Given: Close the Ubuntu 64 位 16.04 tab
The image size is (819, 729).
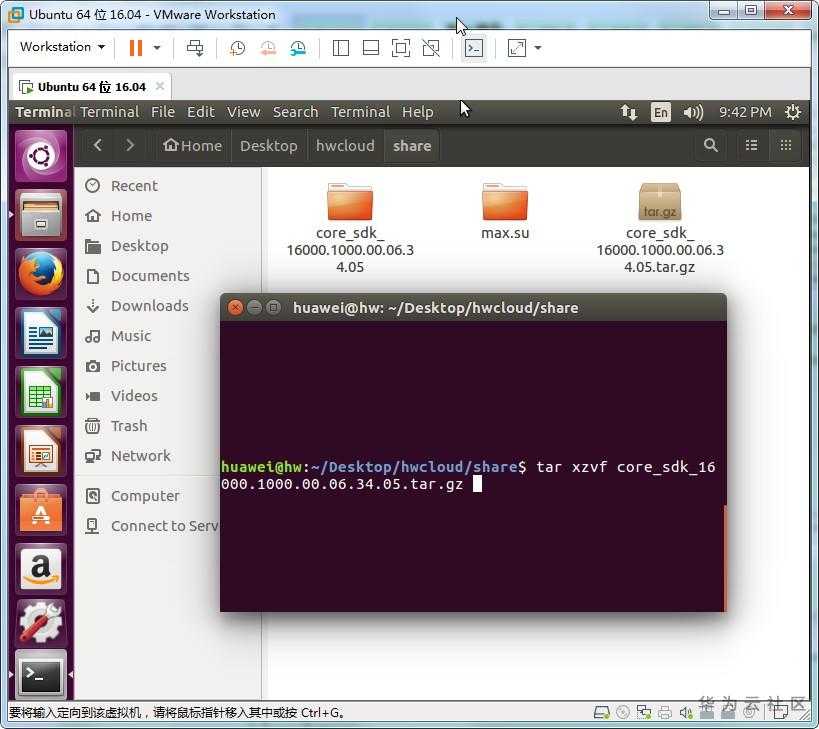Looking at the screenshot, I should click(160, 86).
